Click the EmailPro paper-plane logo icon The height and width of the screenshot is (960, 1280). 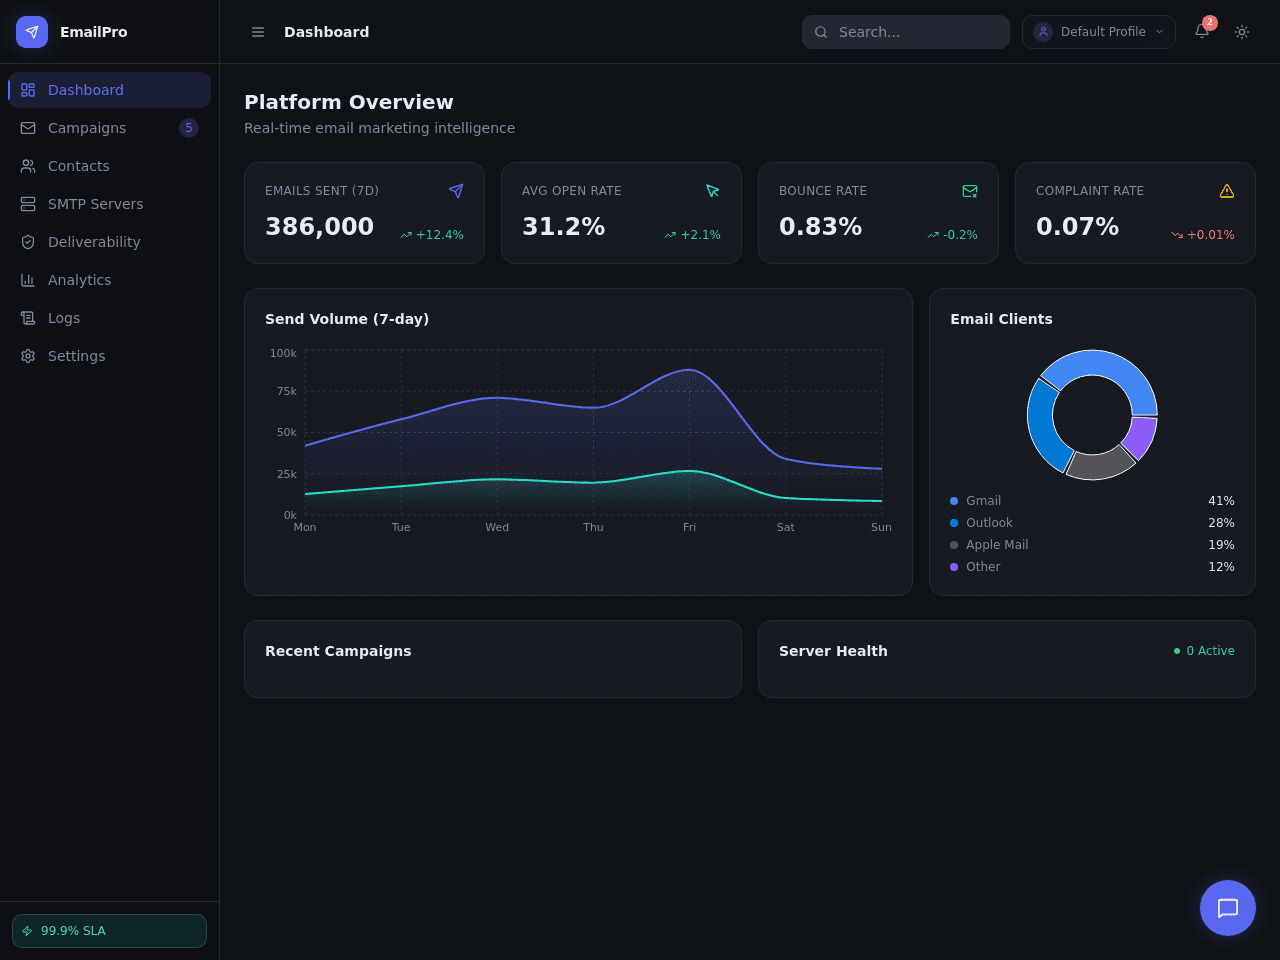tap(32, 32)
